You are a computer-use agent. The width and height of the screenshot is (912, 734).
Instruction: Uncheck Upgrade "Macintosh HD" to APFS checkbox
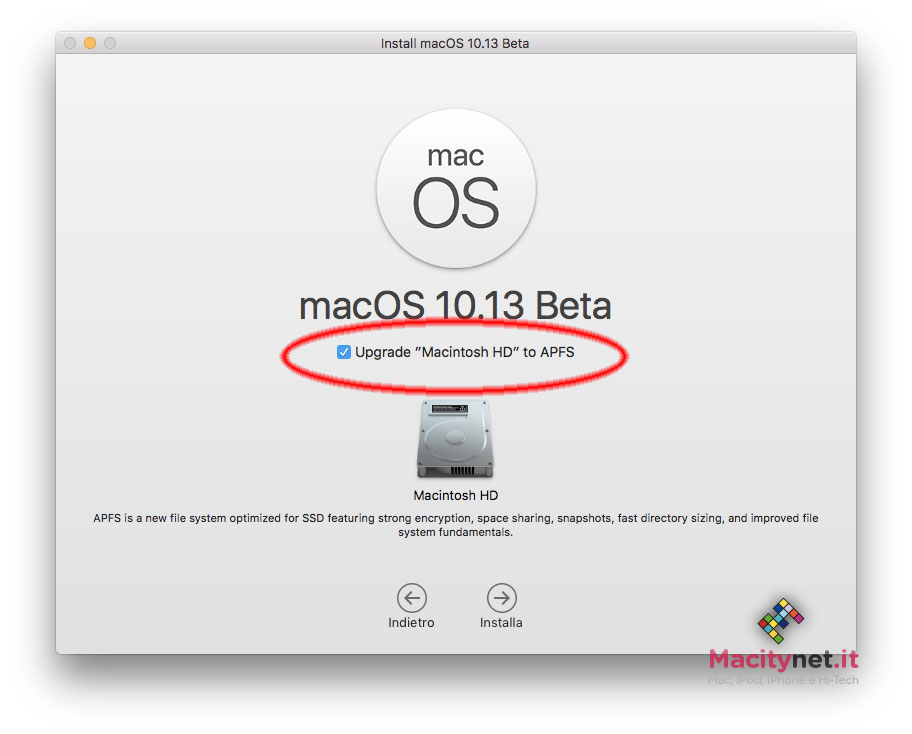(344, 352)
